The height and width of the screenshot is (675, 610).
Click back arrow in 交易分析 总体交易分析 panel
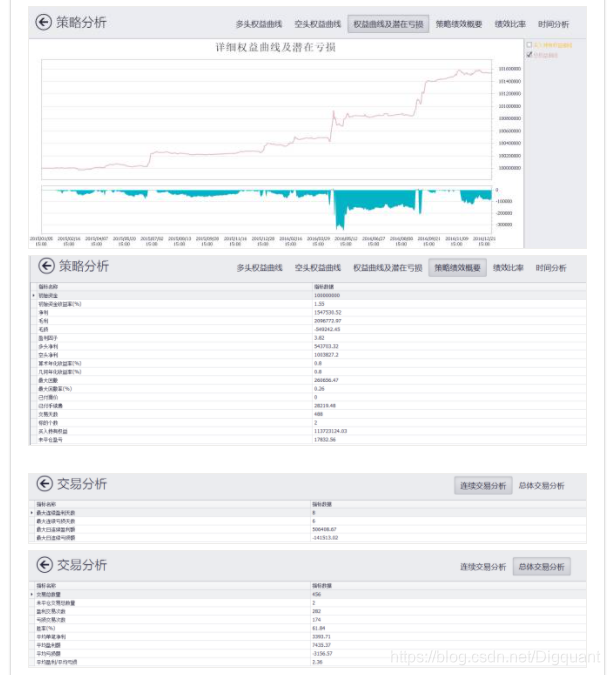44,565
